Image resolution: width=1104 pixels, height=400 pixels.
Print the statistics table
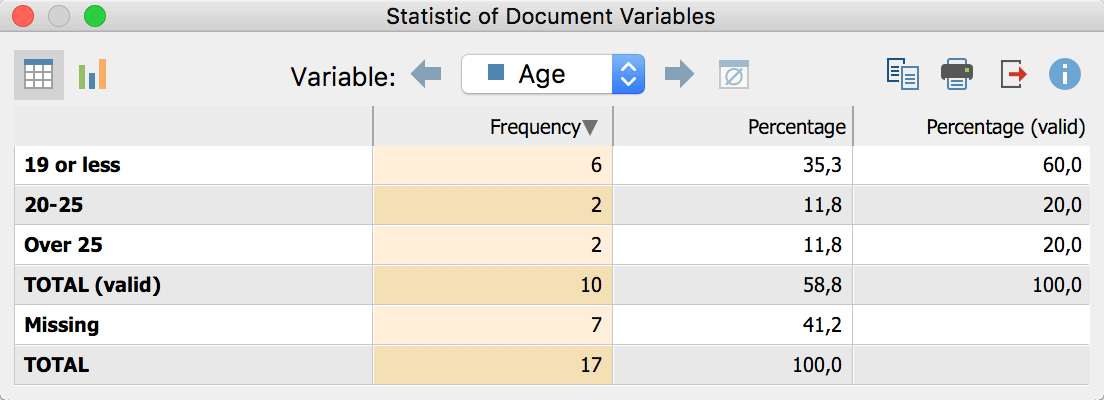point(957,75)
